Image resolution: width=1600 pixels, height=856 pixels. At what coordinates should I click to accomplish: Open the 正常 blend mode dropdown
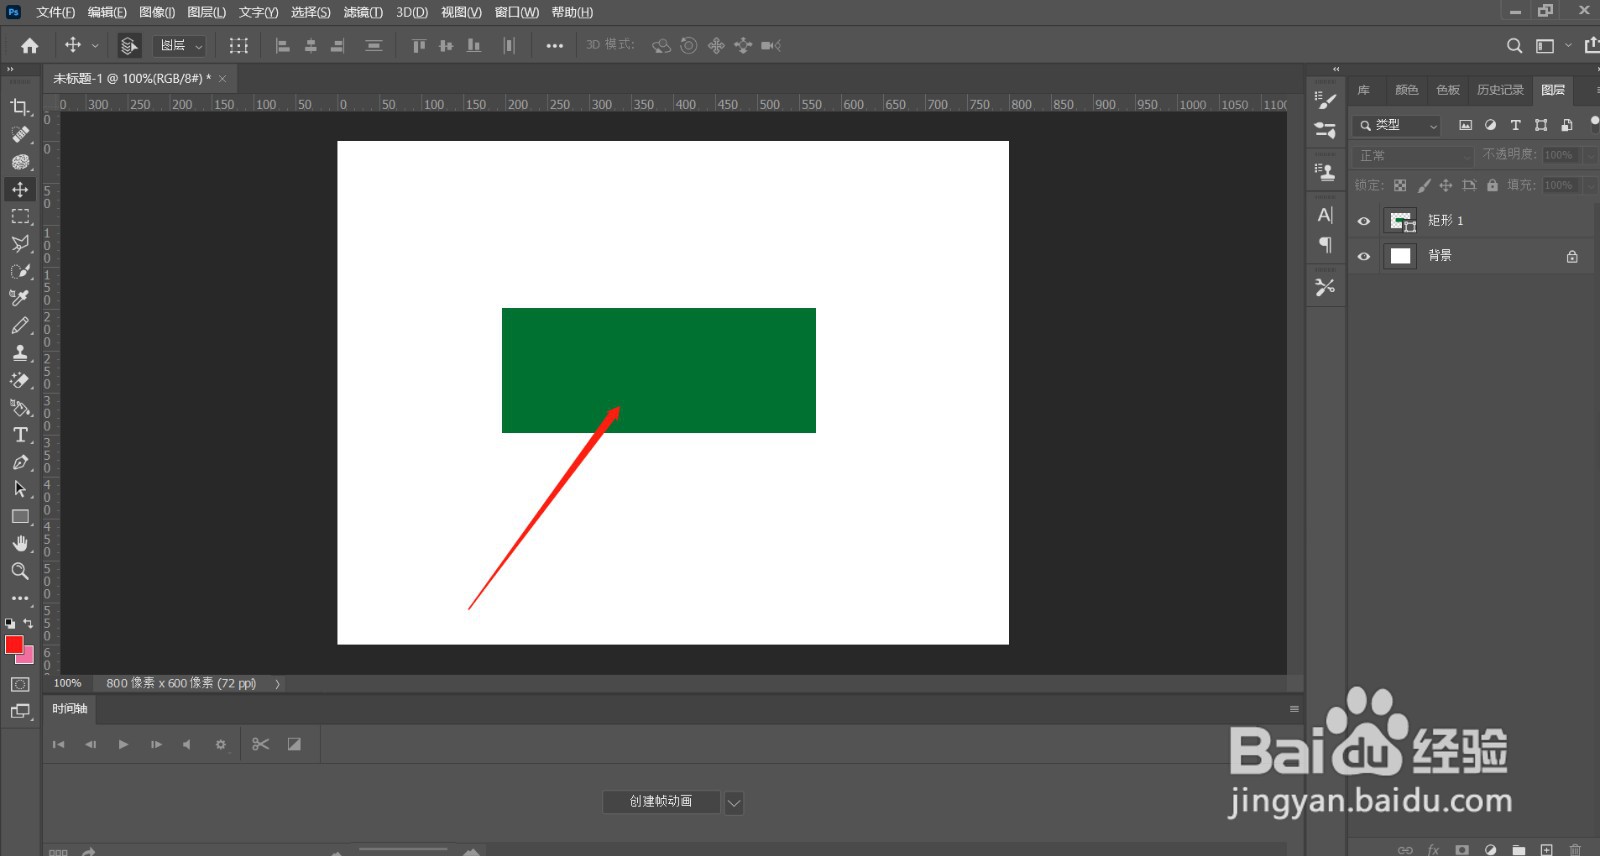(x=1414, y=155)
